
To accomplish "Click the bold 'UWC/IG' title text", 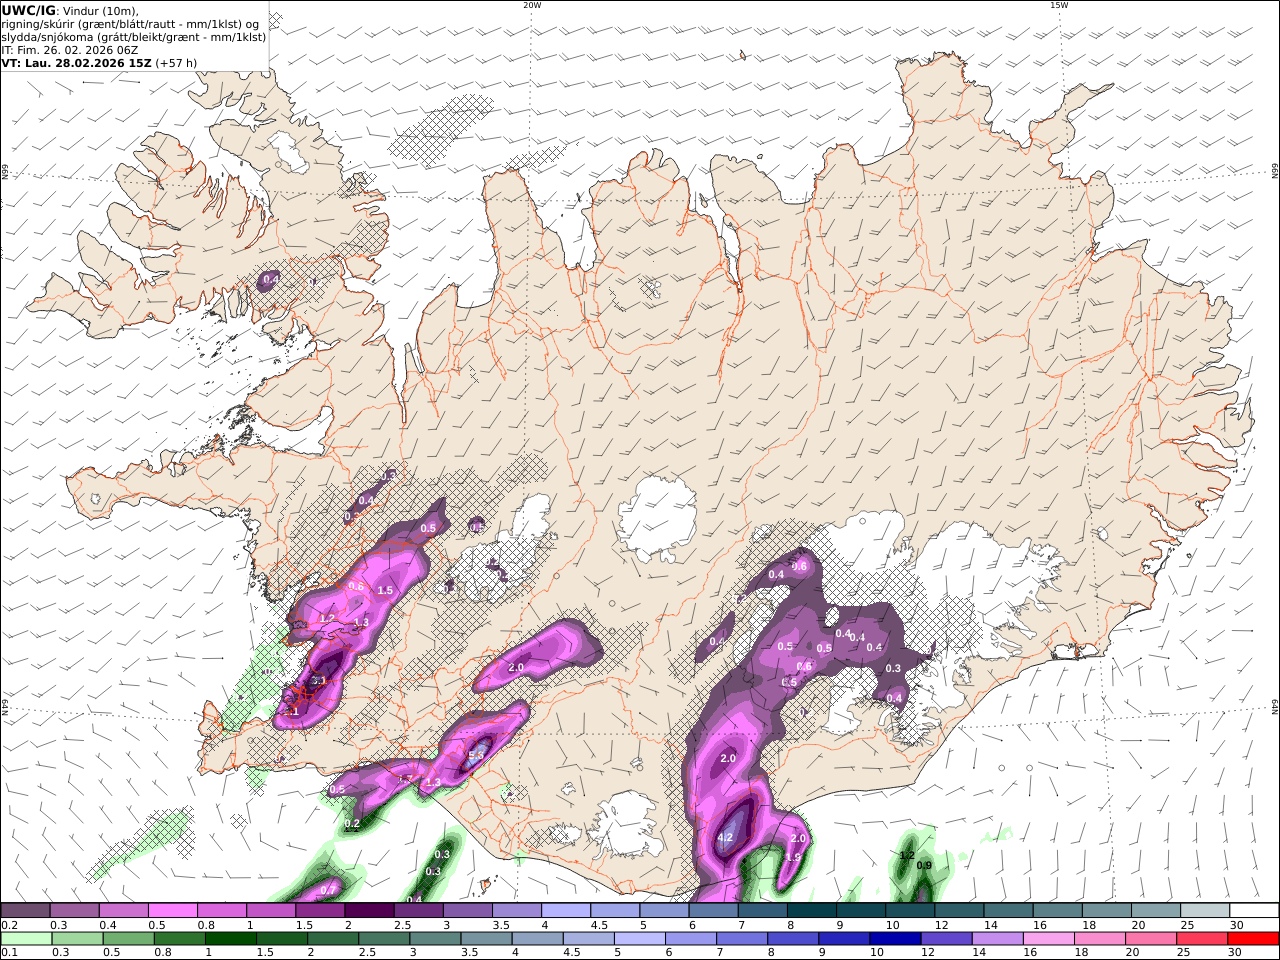I will (29, 11).
